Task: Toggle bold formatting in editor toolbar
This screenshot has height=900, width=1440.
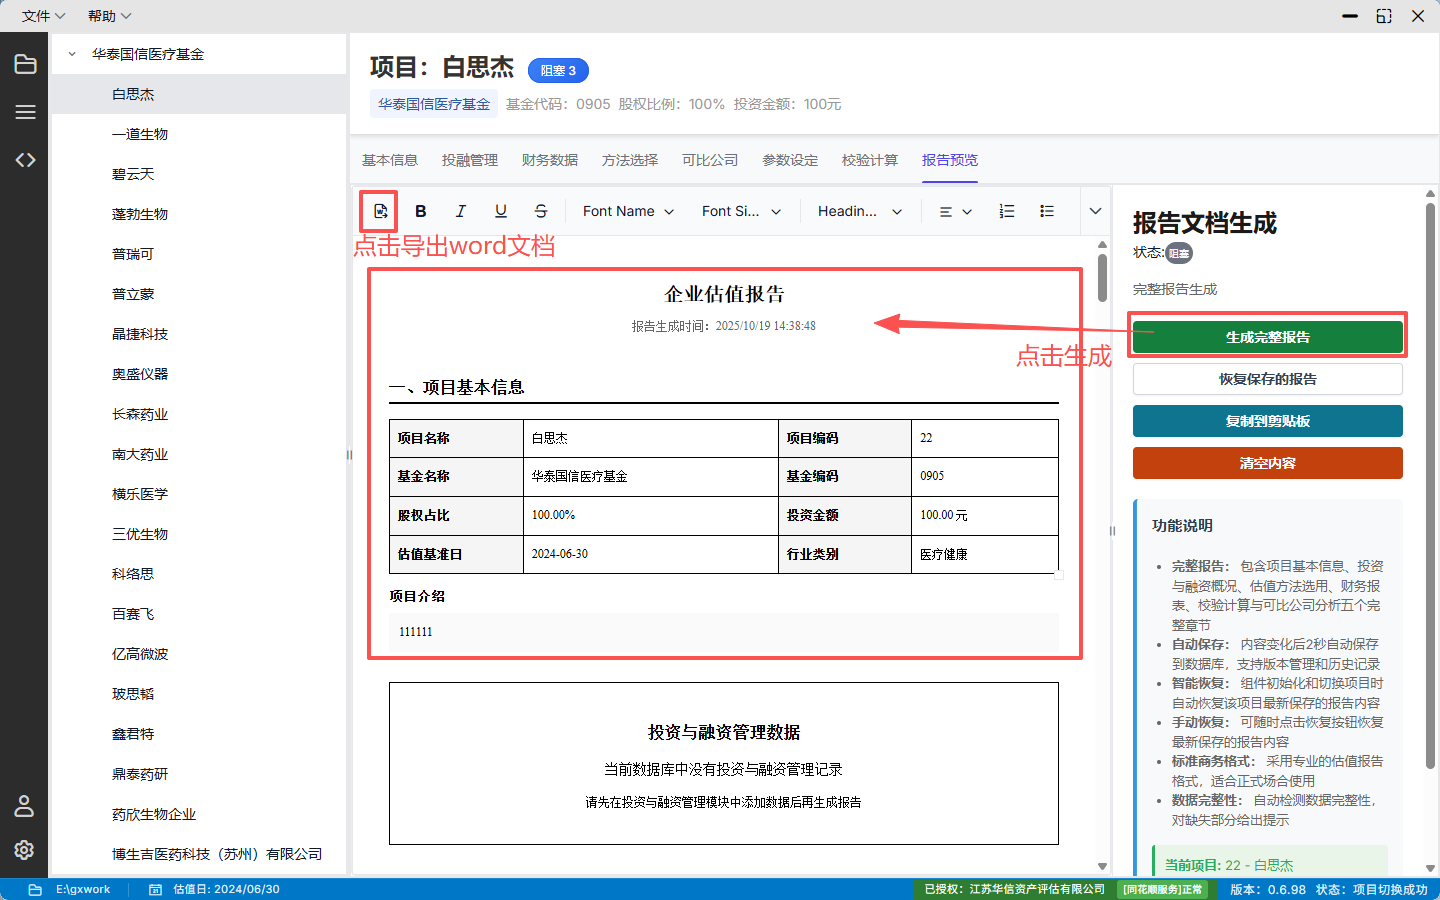Action: click(x=420, y=211)
